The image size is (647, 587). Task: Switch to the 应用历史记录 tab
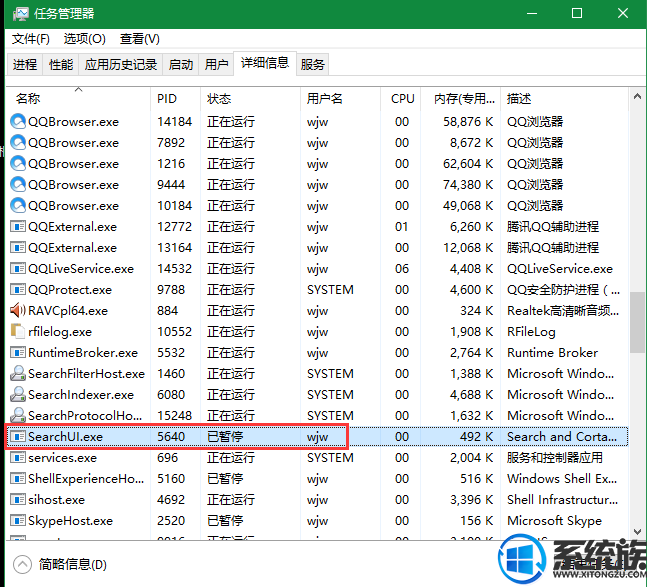tap(120, 64)
